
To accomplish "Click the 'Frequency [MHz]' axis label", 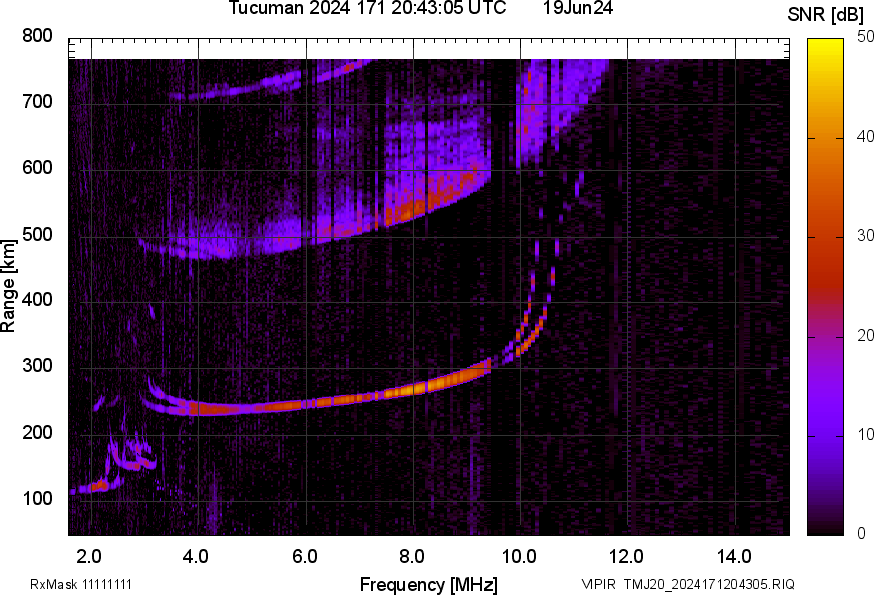I will 429,584.
